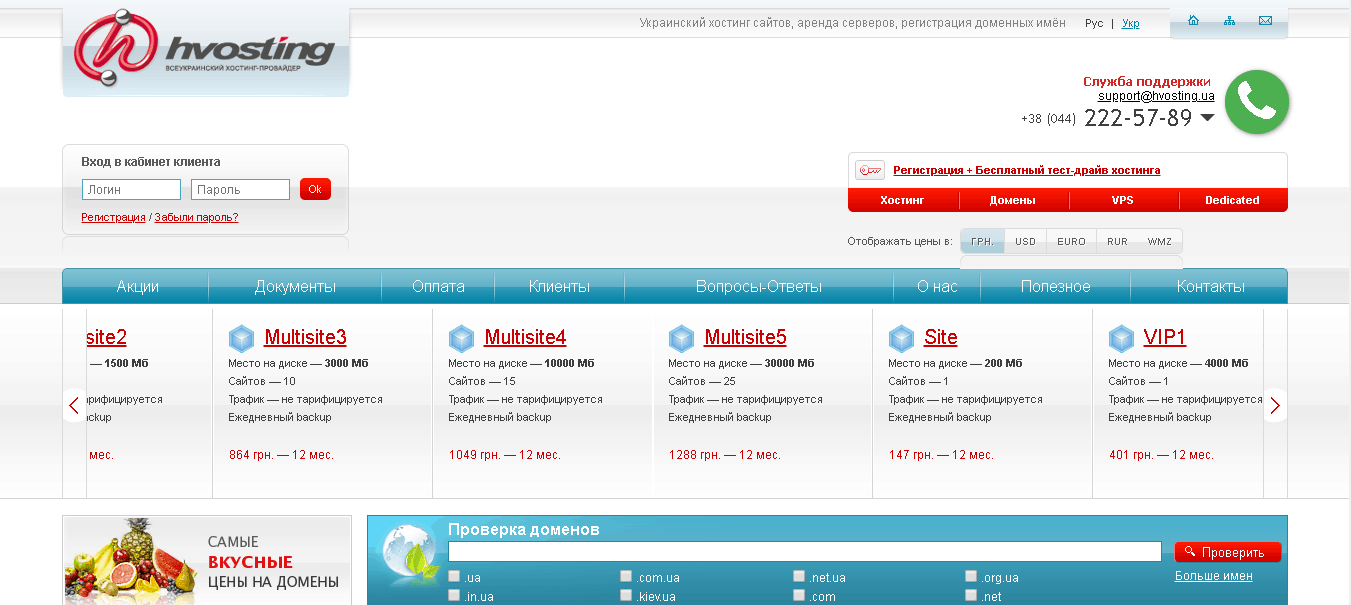Check the .net.ua domain checkbox

(x=799, y=576)
